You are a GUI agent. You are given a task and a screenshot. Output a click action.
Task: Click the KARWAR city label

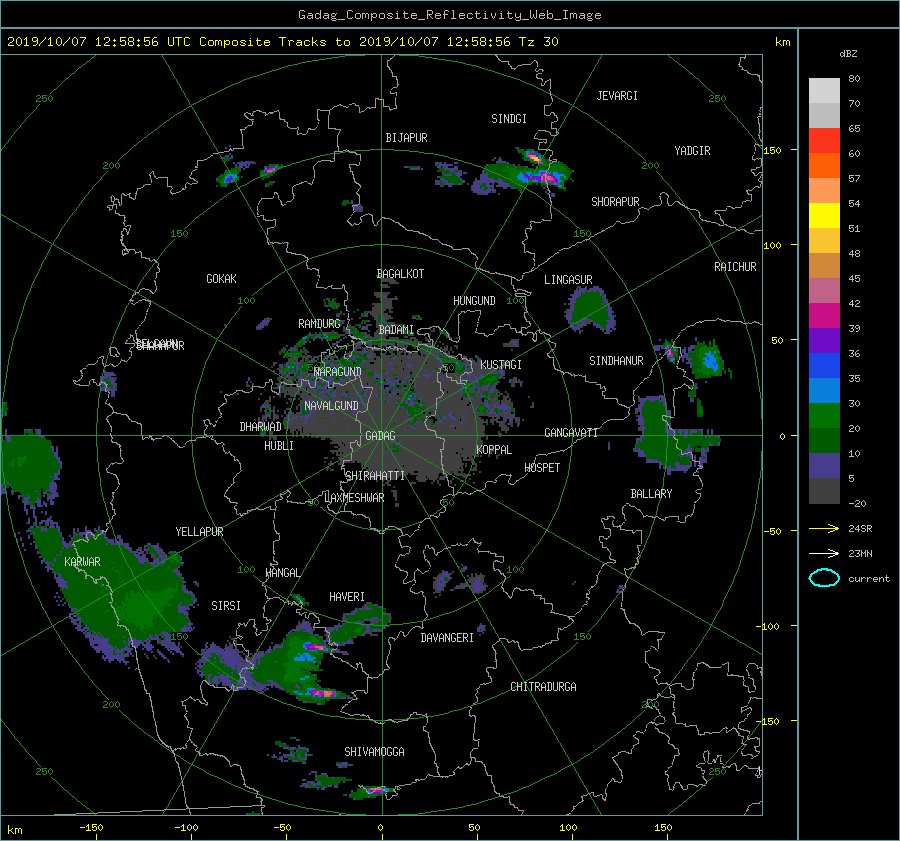82,562
